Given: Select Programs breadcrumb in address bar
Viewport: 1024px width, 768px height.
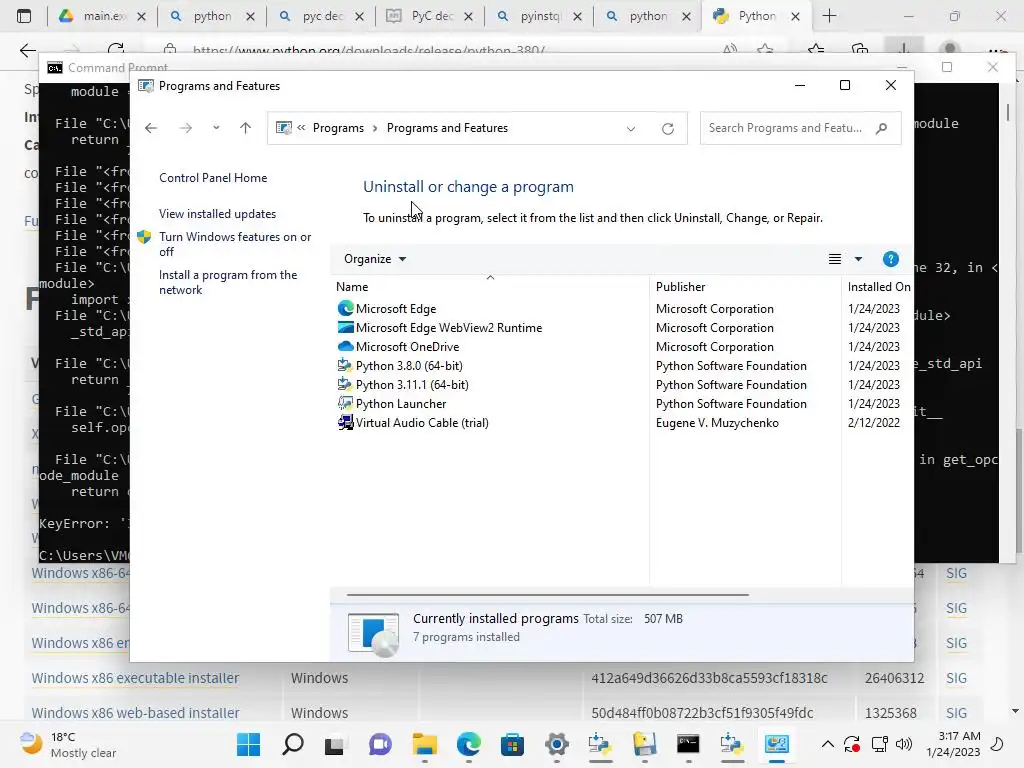Looking at the screenshot, I should (338, 128).
